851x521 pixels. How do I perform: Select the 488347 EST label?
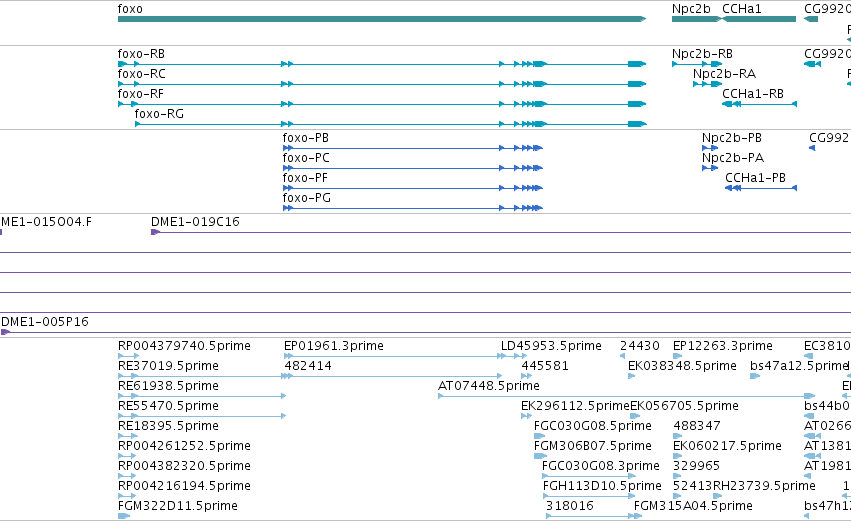(x=697, y=426)
